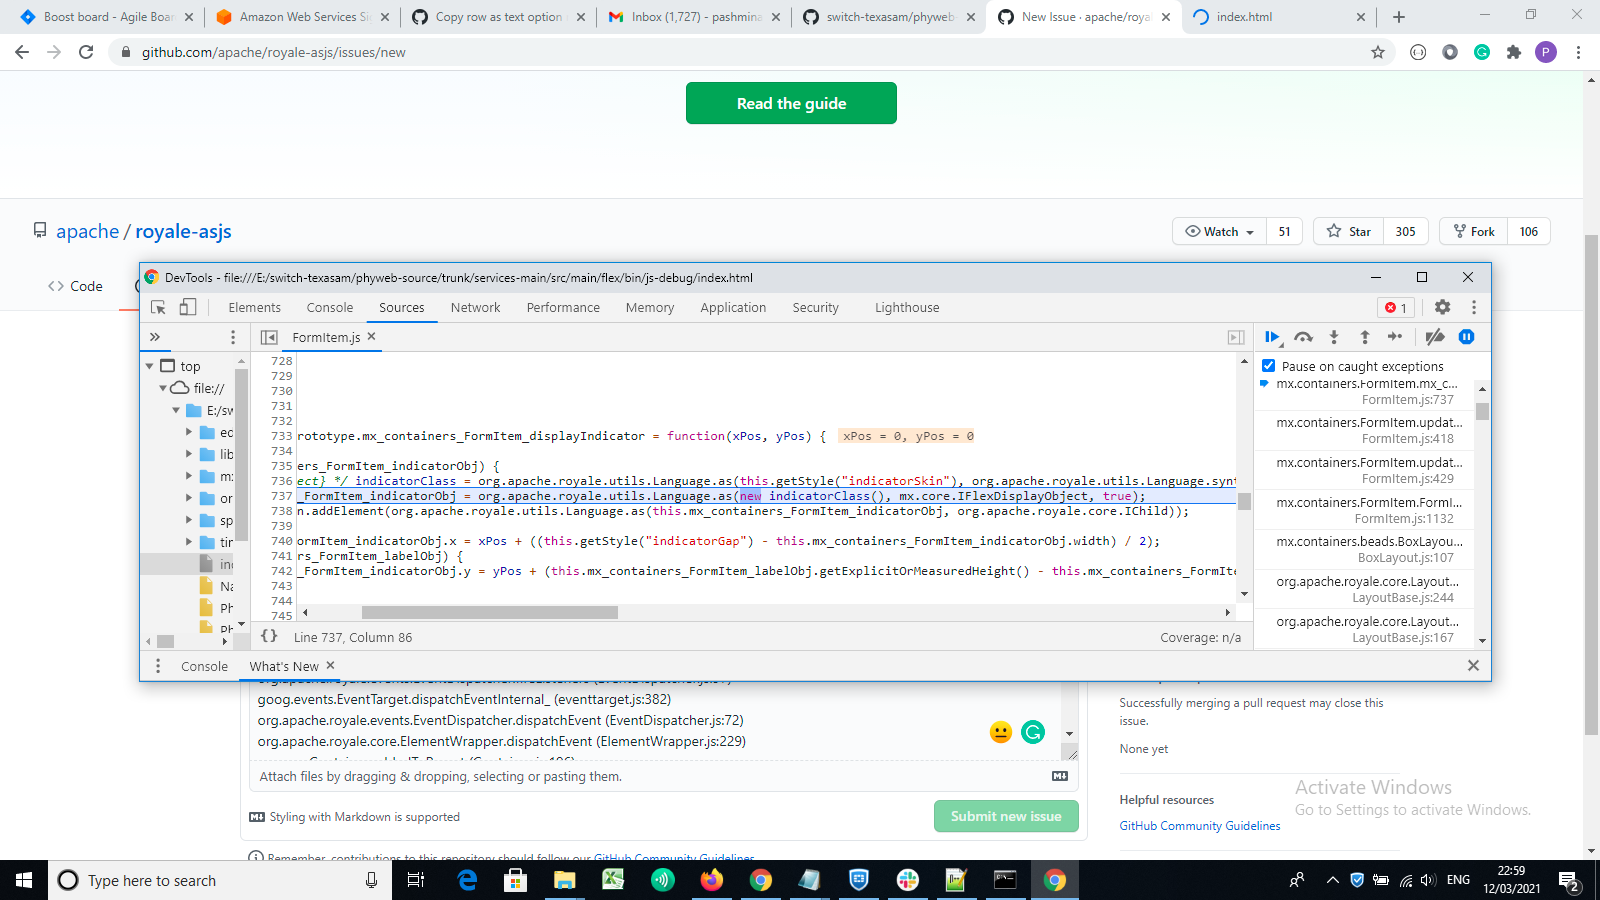Image resolution: width=1600 pixels, height=900 pixels.
Task: Expand the sp folder in navigator
Action: point(189,520)
